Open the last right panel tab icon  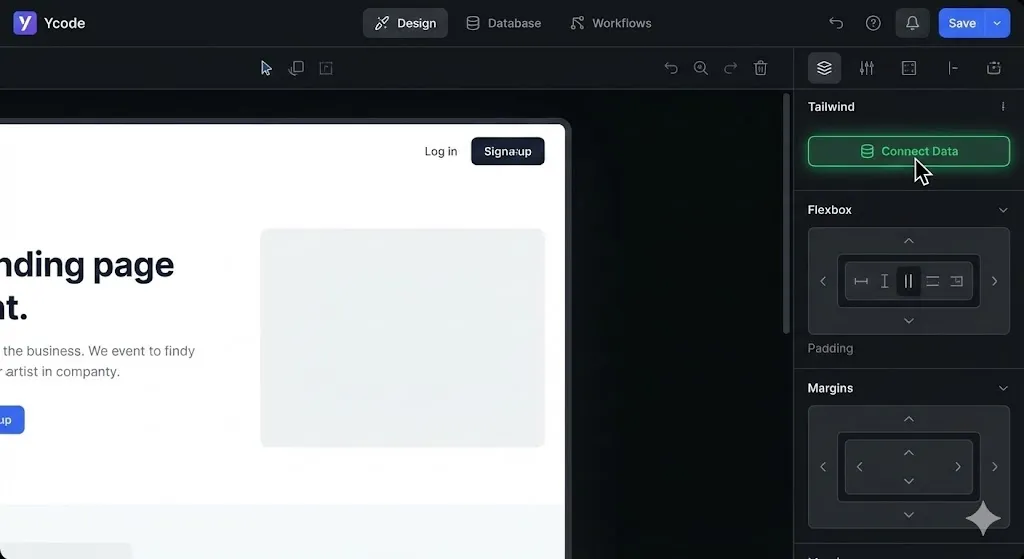pos(994,68)
